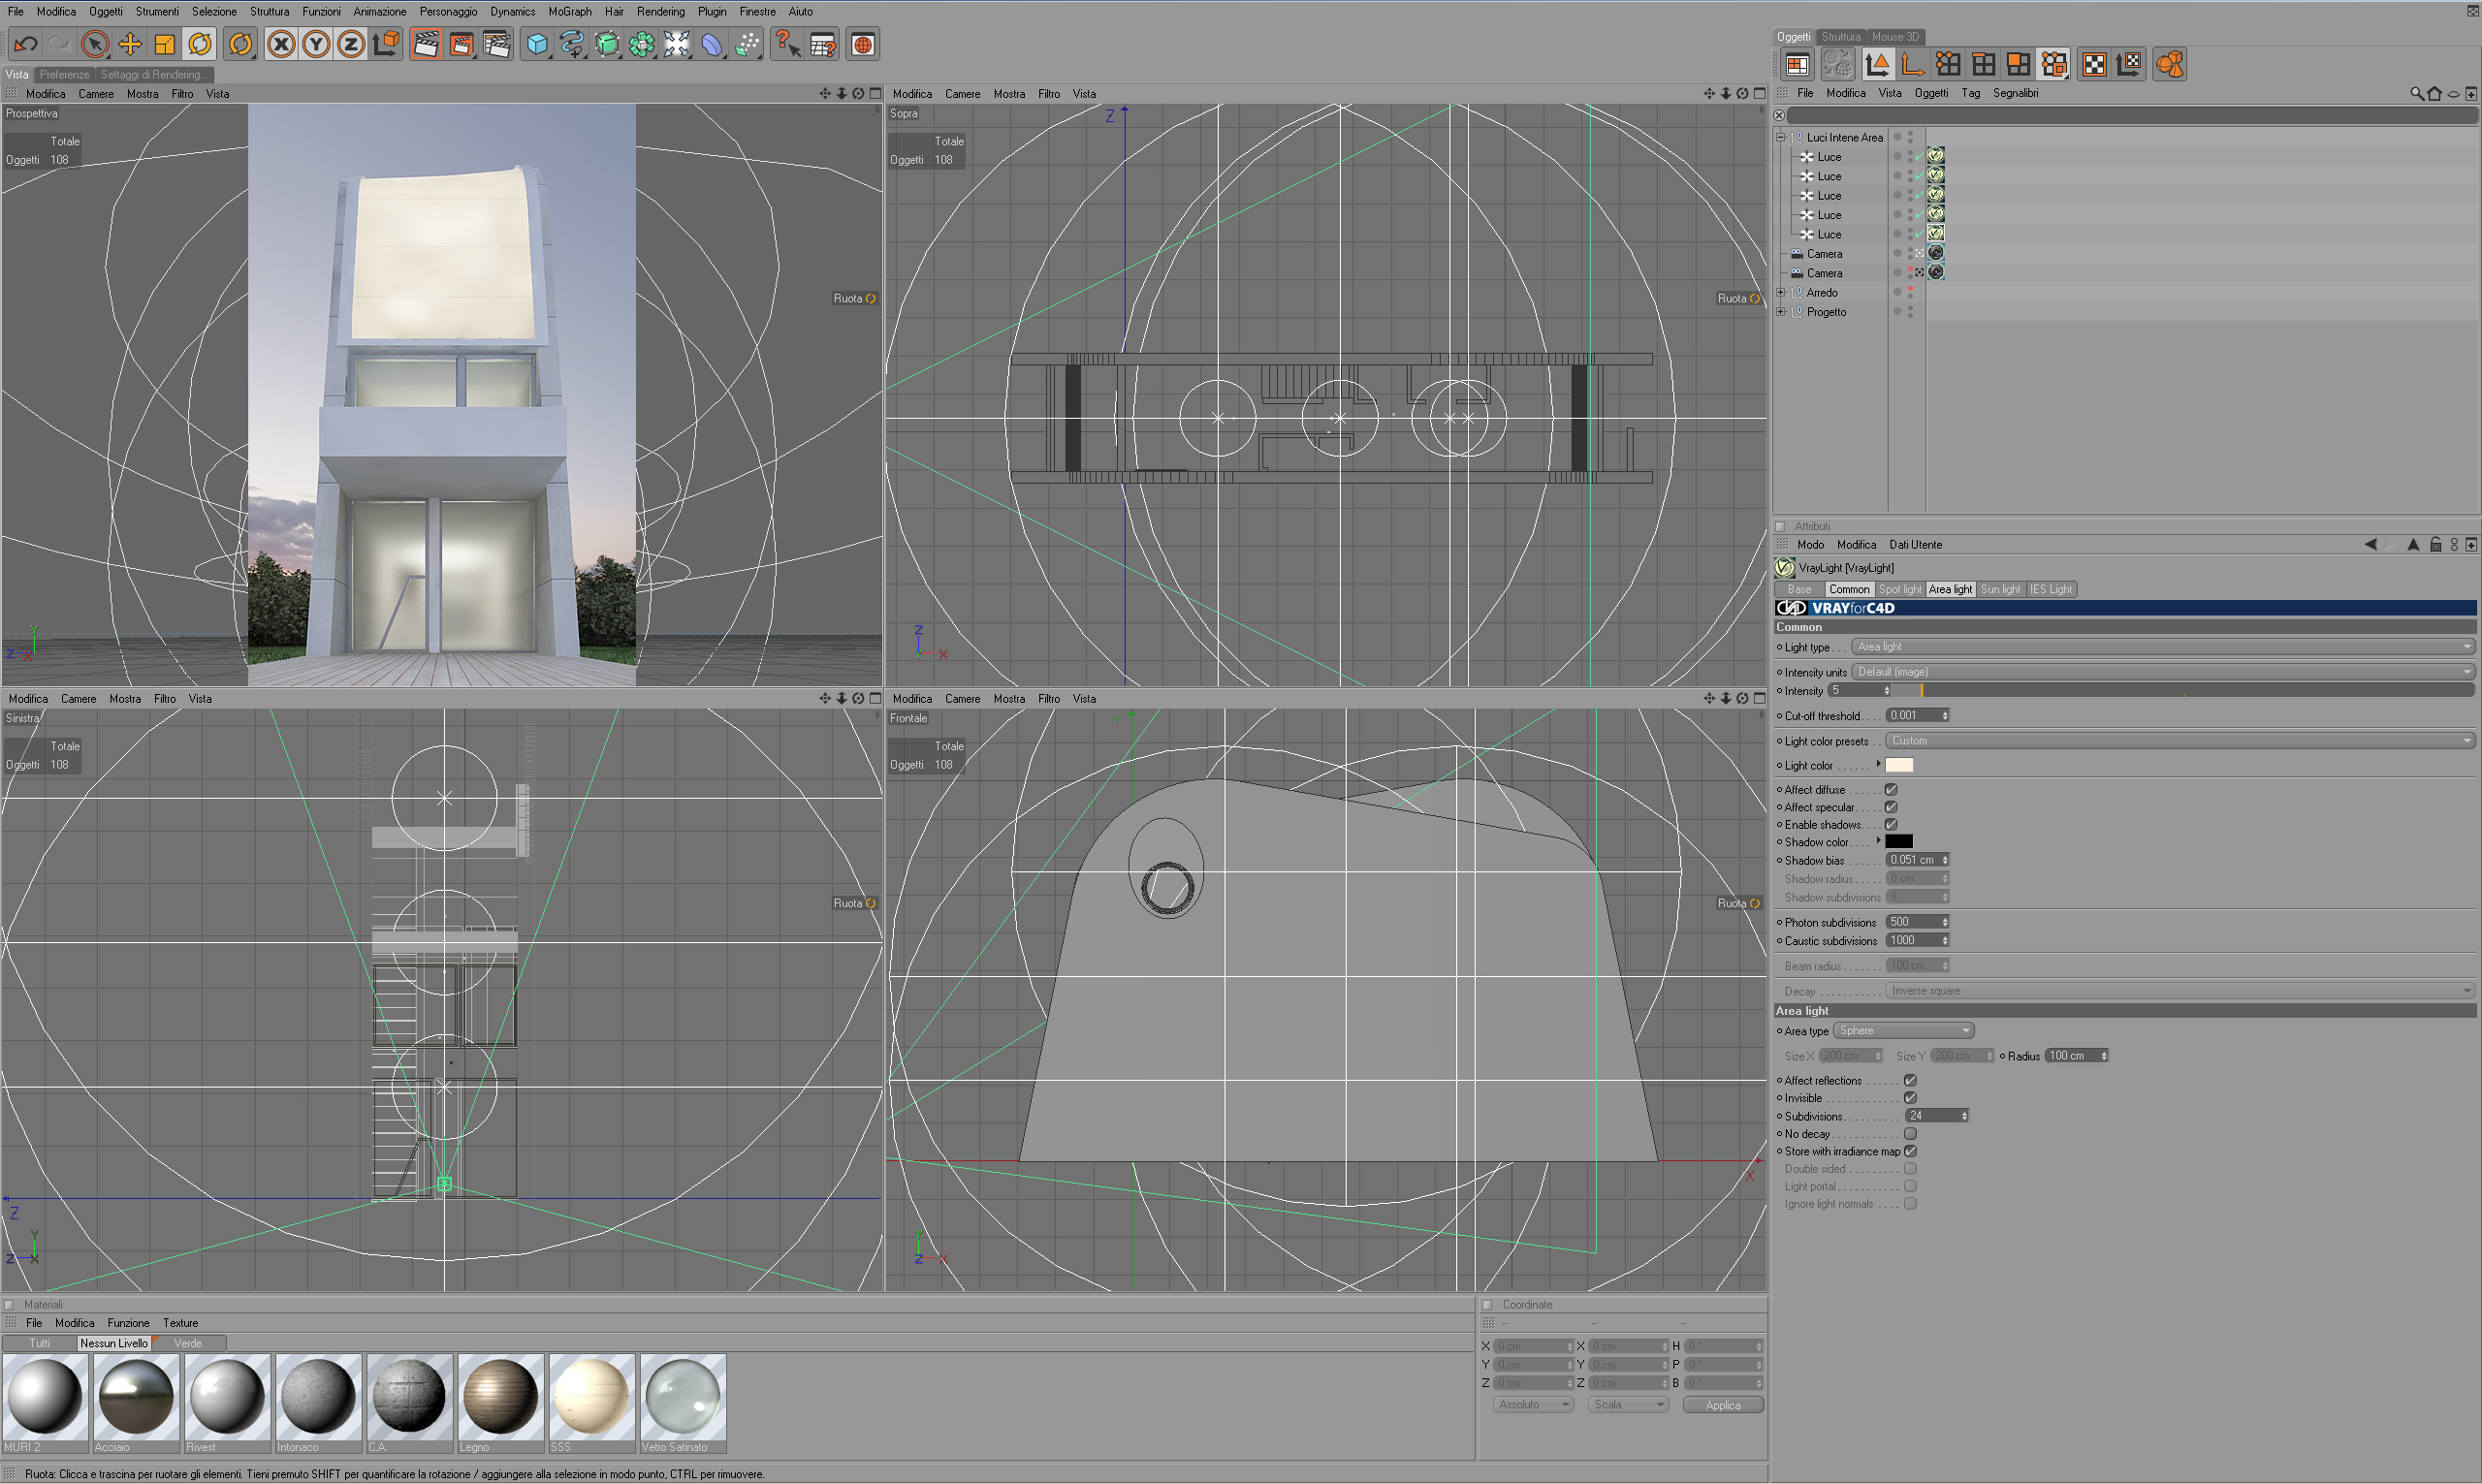Viewport: 2482px width, 1484px height.
Task: Select Points mode icon
Action: (x=1948, y=64)
